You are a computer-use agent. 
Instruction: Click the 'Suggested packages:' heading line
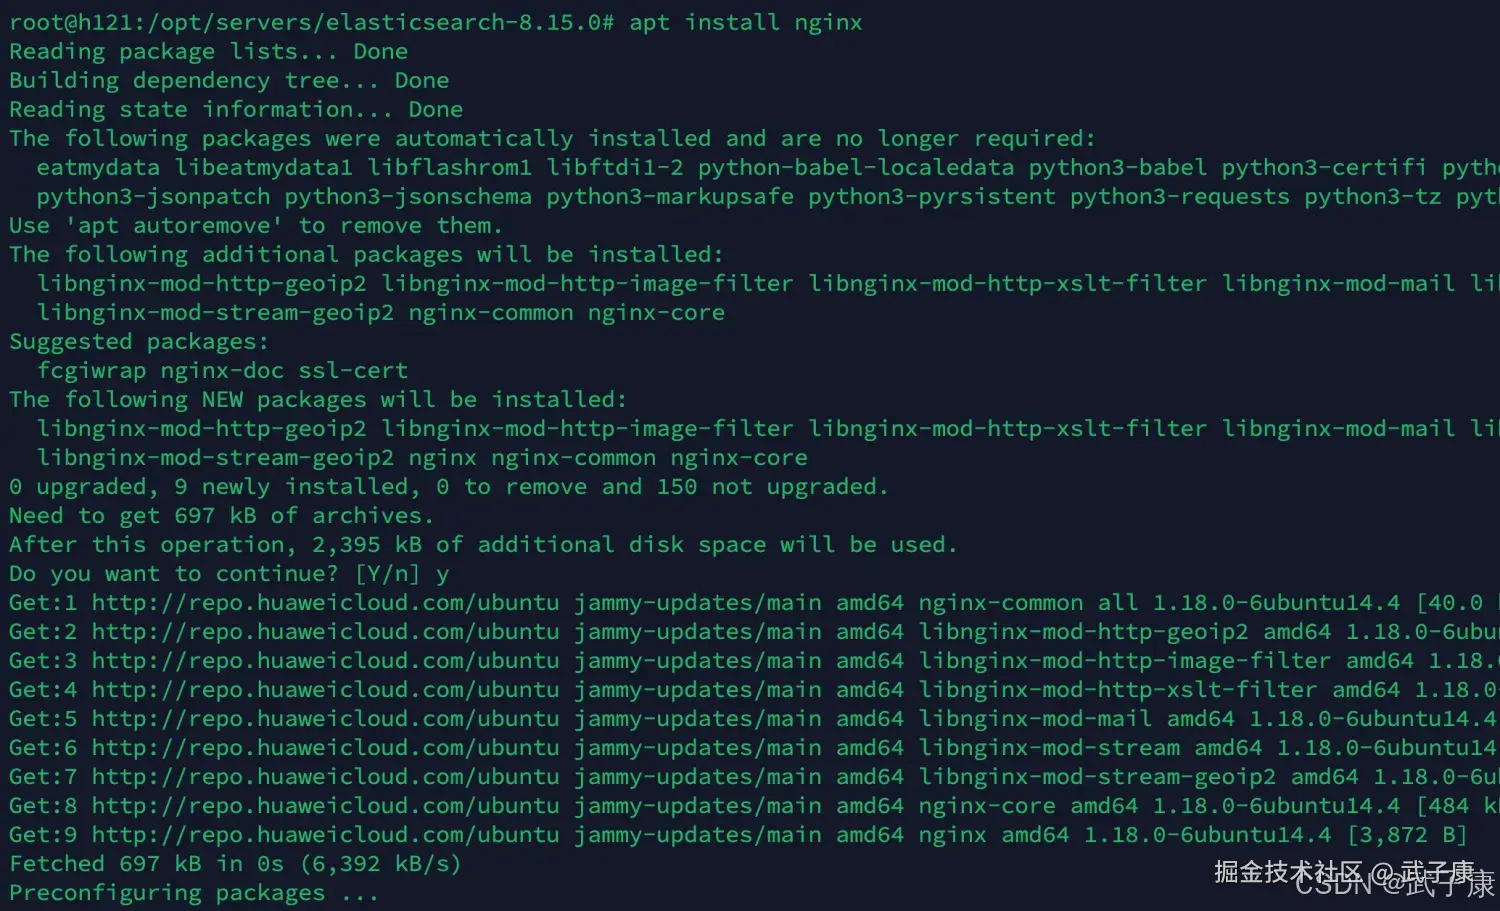tap(139, 342)
